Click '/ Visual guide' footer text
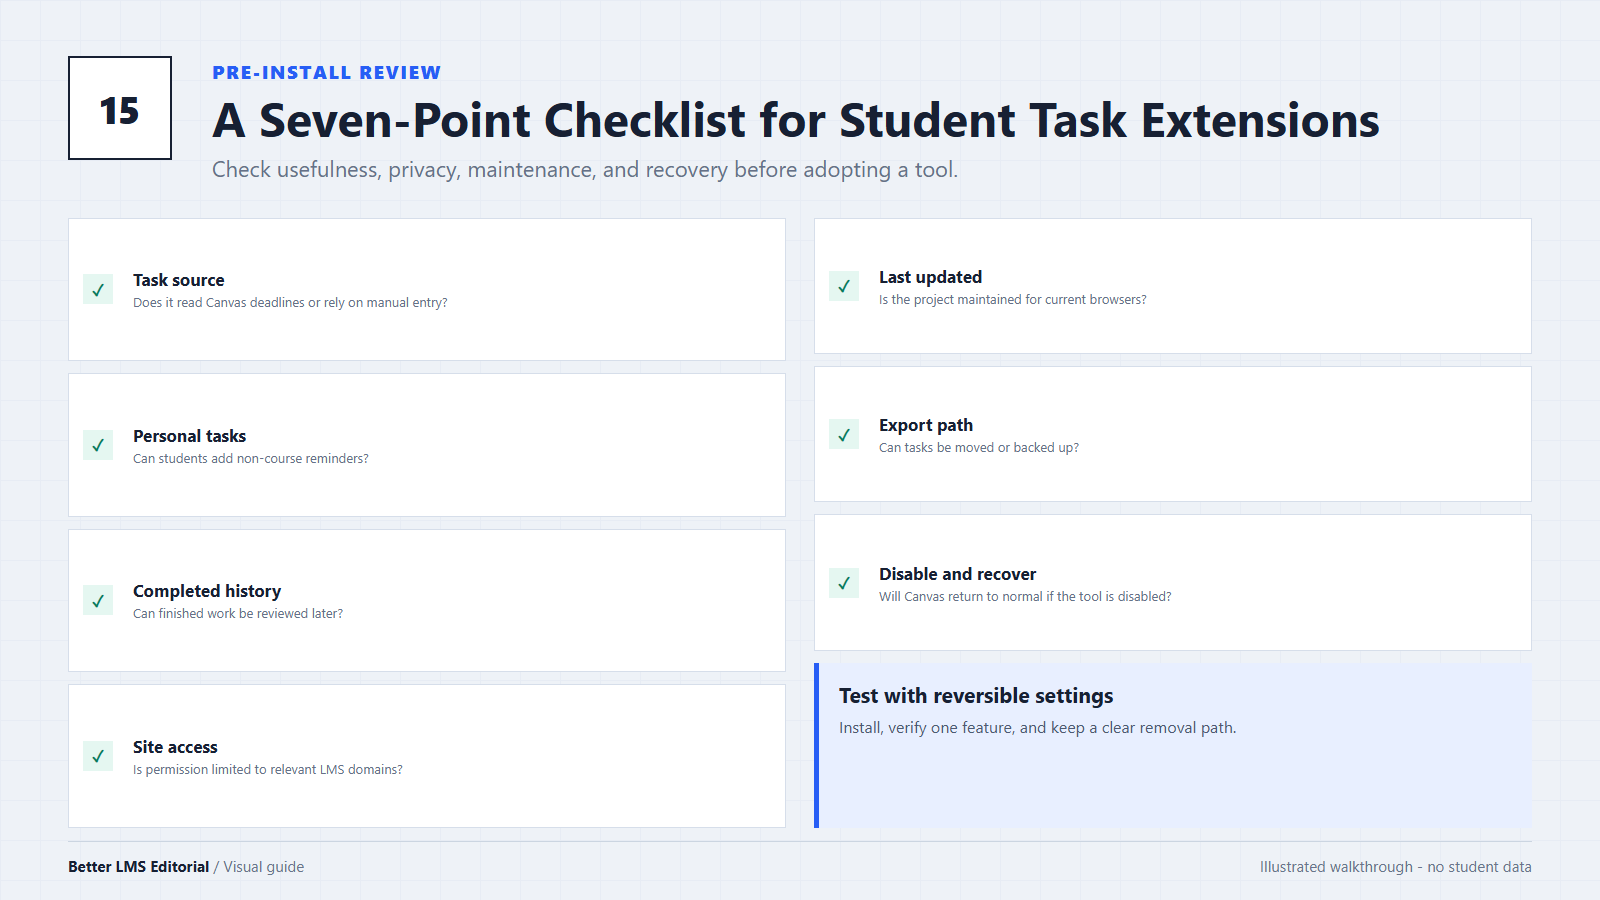1600x900 pixels. (x=259, y=867)
